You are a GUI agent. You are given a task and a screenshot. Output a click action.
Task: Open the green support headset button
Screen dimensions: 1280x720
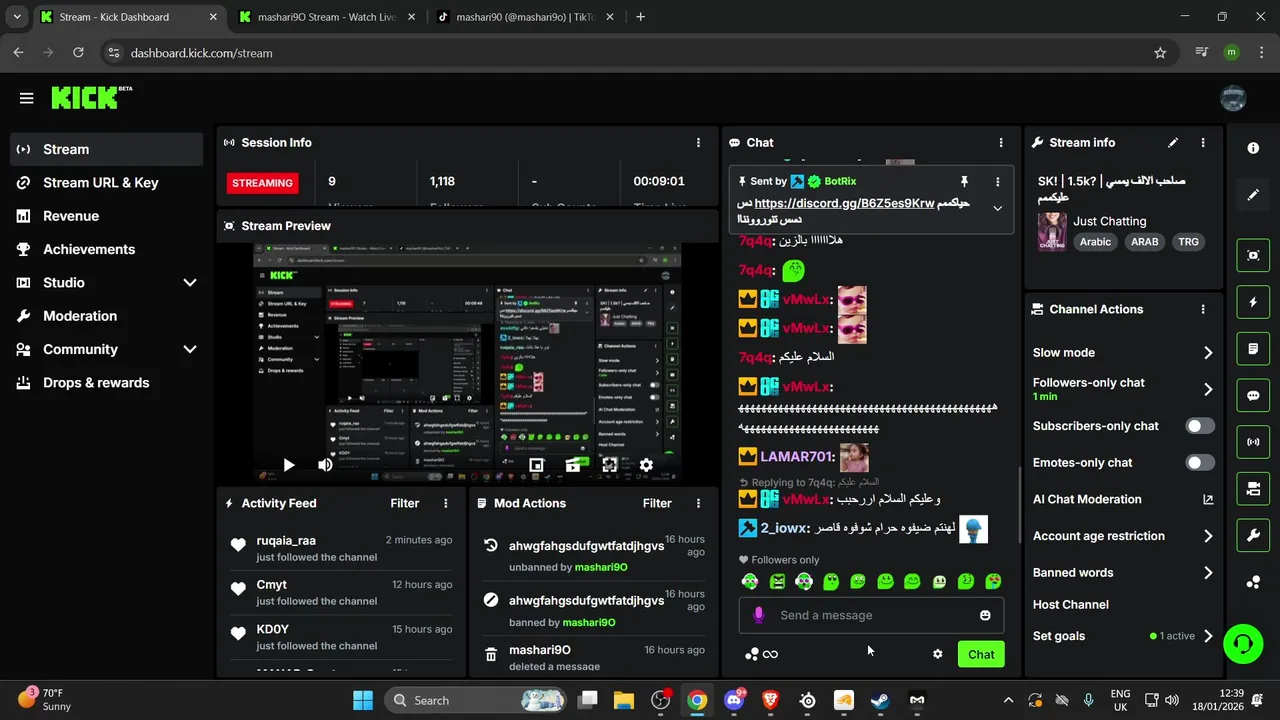(x=1243, y=643)
